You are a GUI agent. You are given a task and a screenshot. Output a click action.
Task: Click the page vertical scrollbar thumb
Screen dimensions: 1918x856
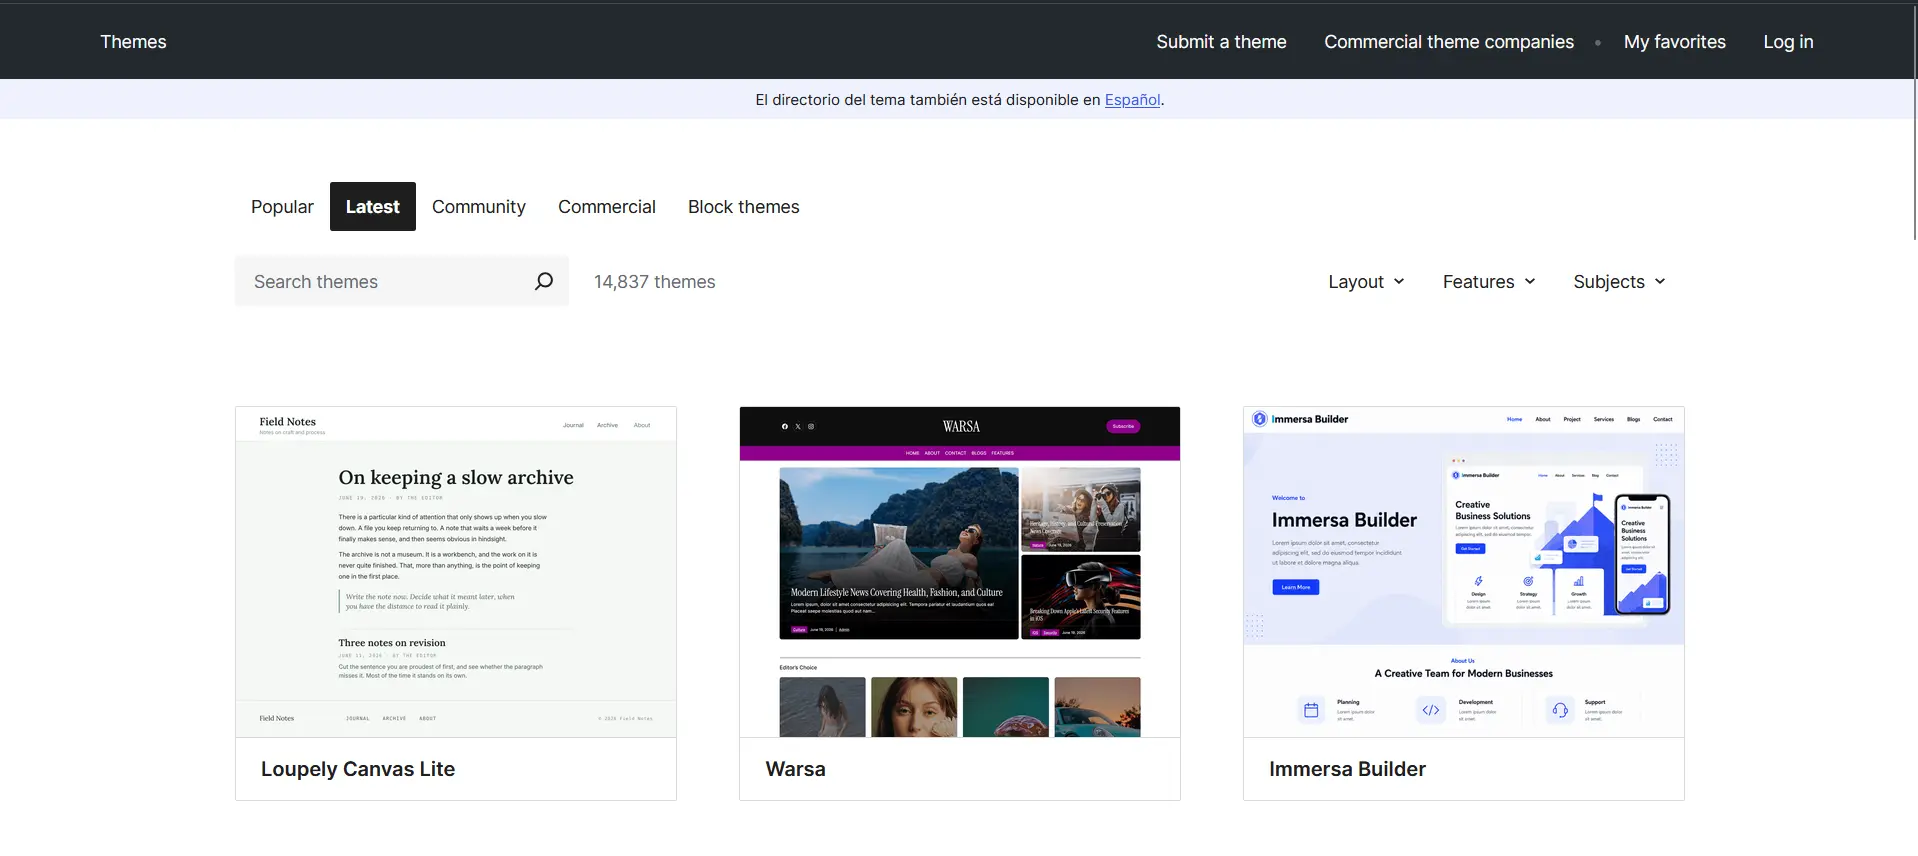[x=1914, y=122]
